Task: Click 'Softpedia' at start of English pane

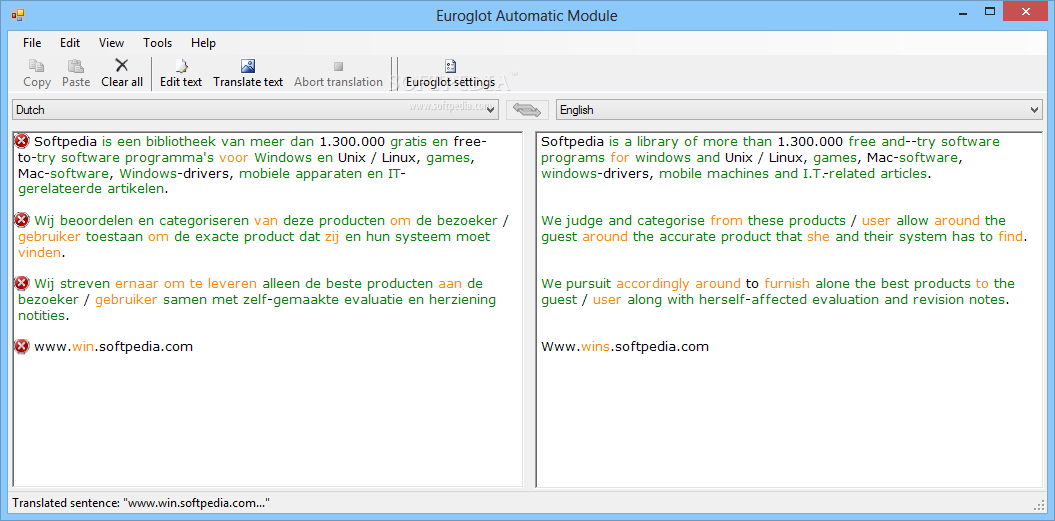Action: 573,142
